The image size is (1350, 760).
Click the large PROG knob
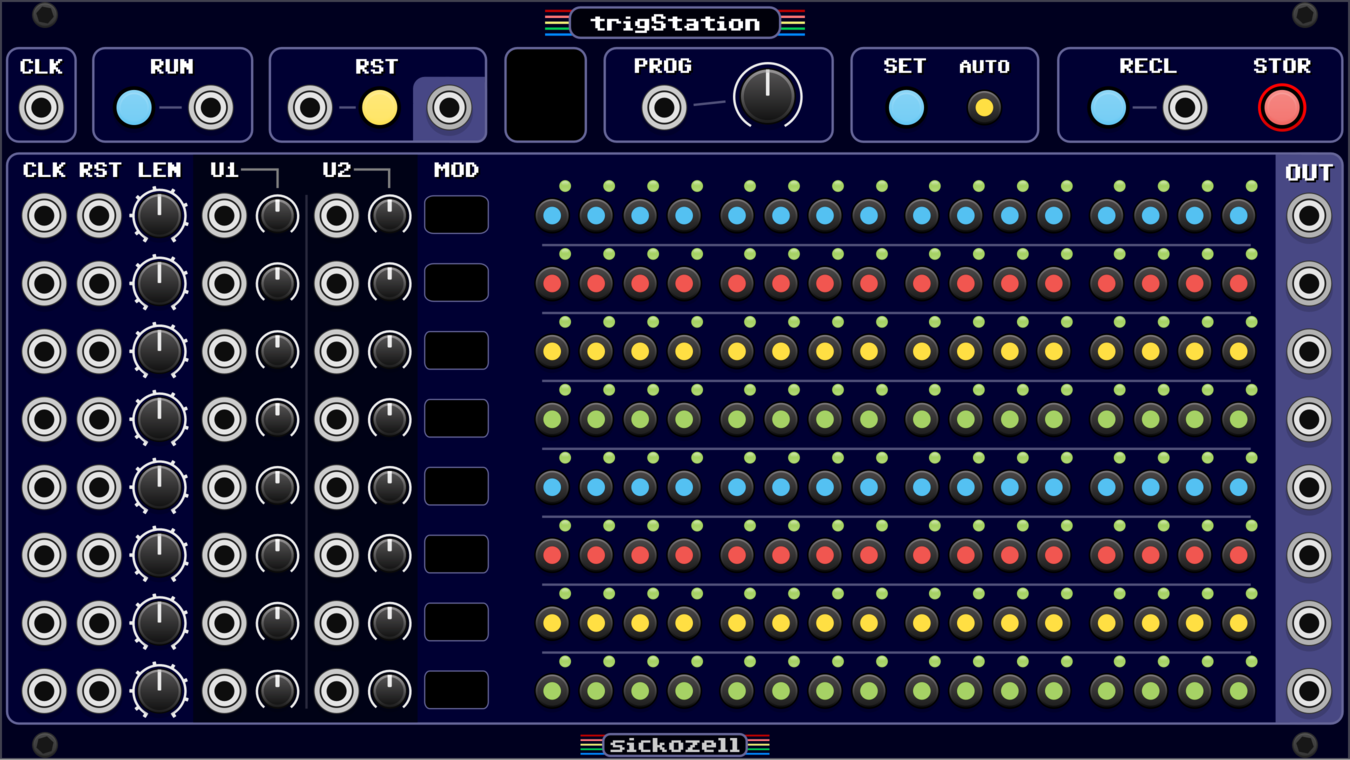pyautogui.click(x=767, y=96)
